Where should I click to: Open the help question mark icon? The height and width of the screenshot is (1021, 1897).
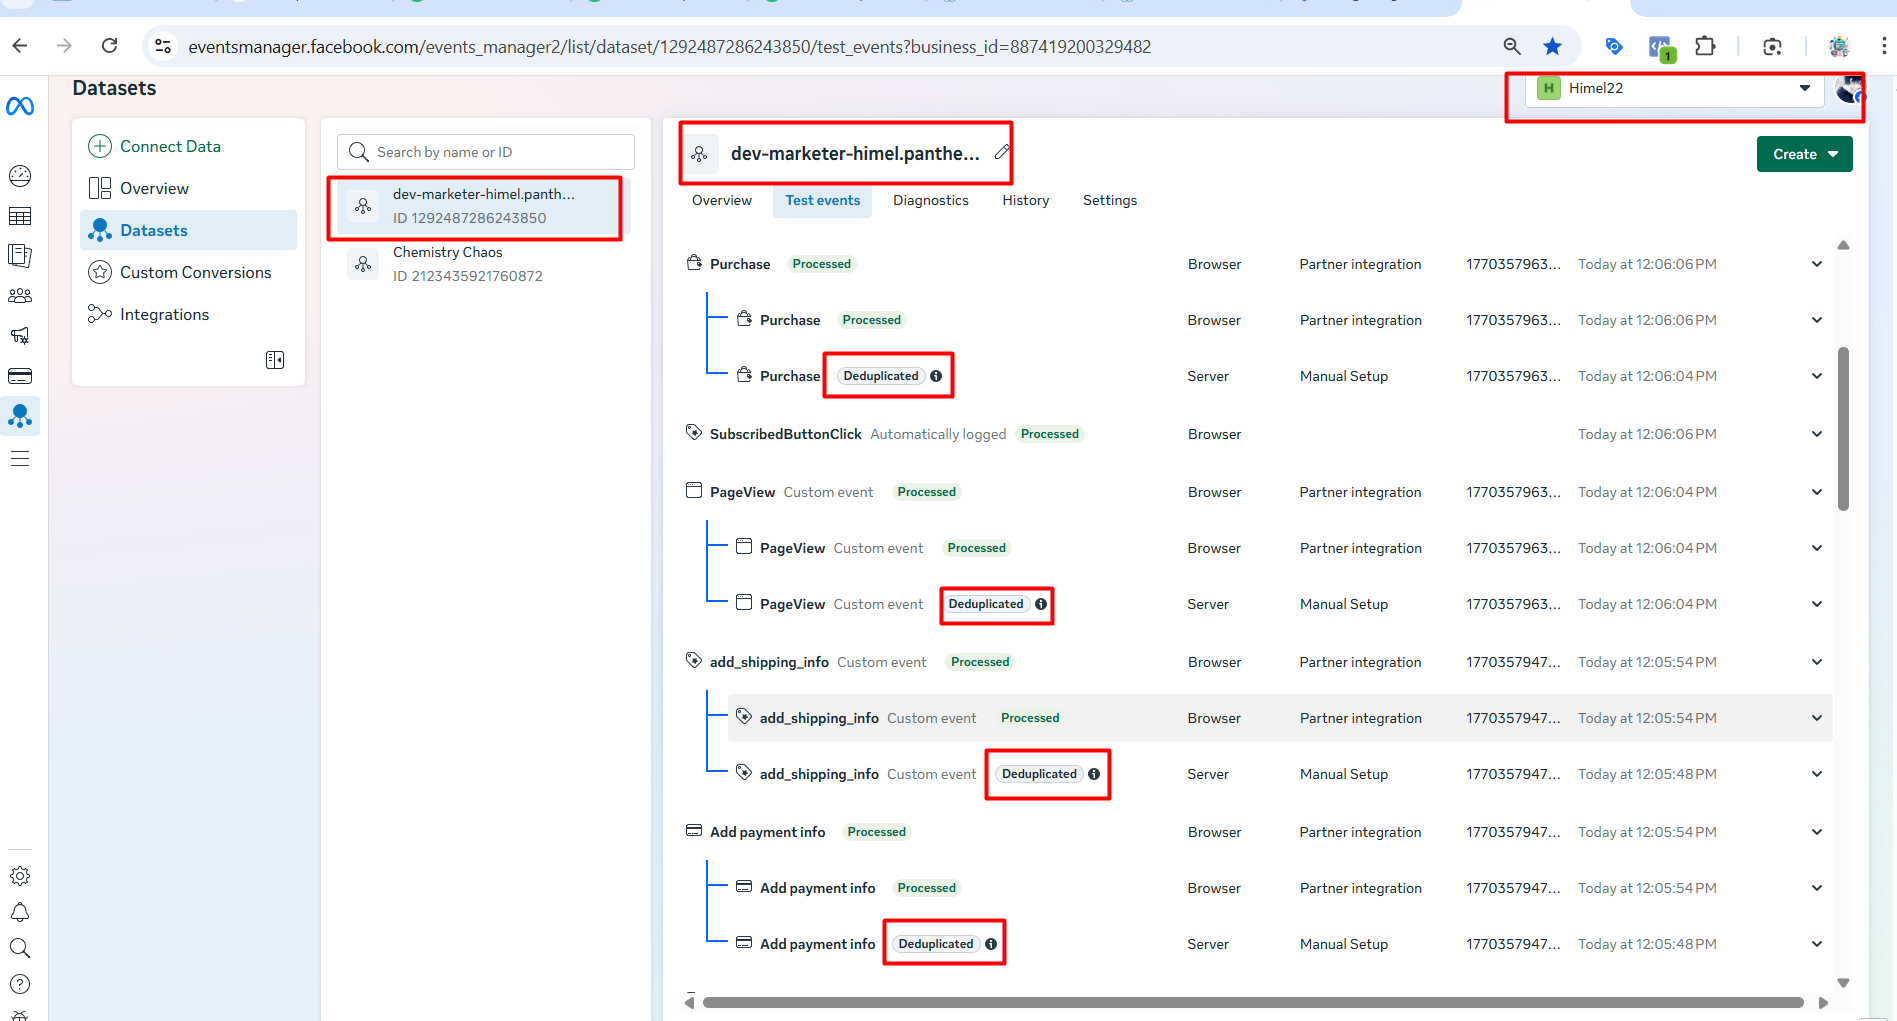click(x=20, y=984)
